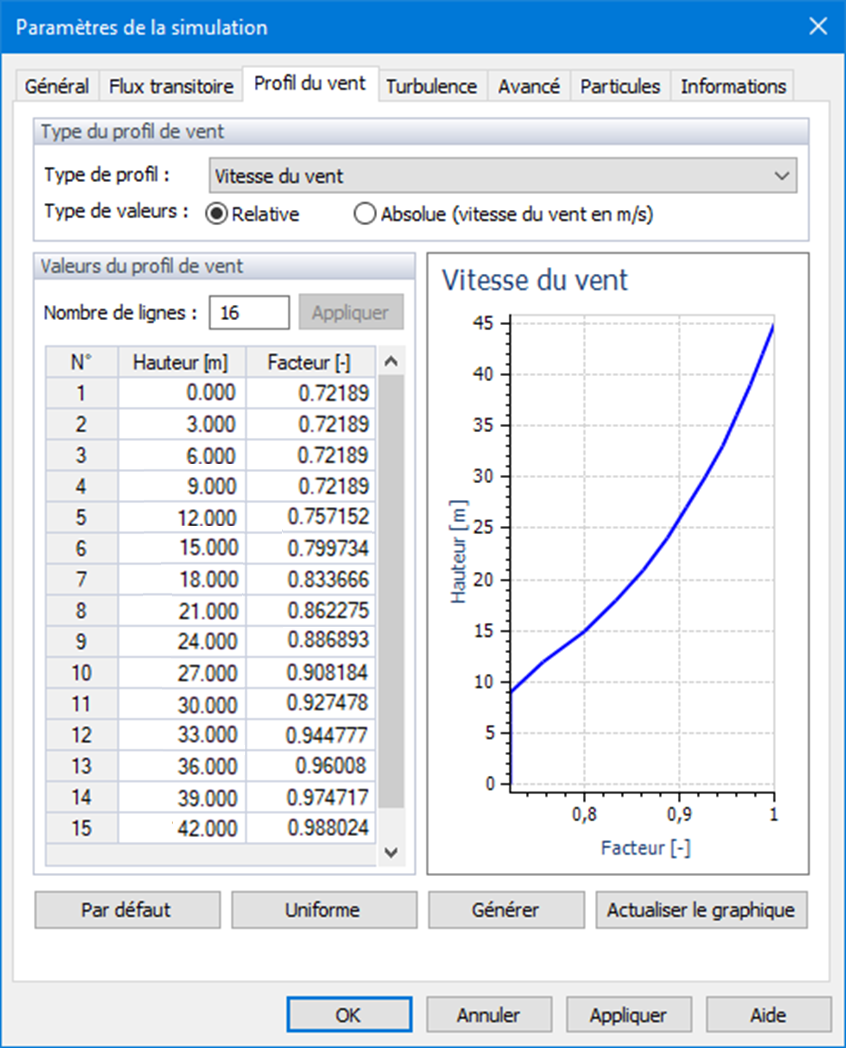846x1048 pixels.
Task: Open the Général tab
Action: tap(56, 86)
